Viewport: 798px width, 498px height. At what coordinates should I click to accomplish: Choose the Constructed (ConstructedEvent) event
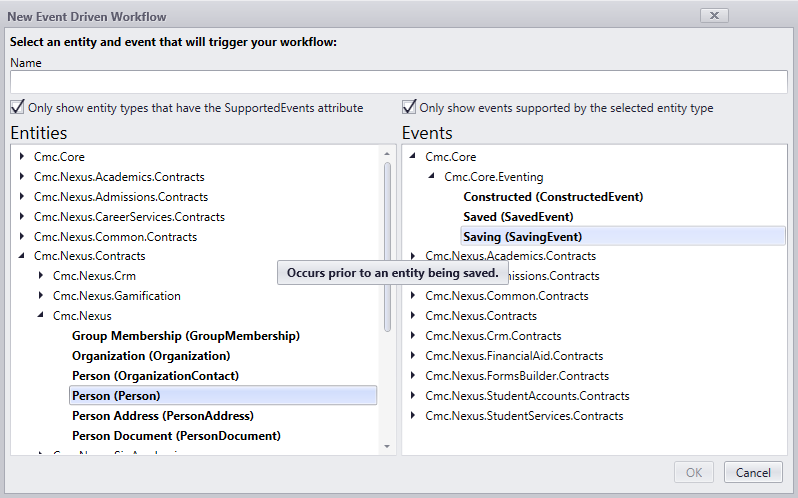[553, 197]
